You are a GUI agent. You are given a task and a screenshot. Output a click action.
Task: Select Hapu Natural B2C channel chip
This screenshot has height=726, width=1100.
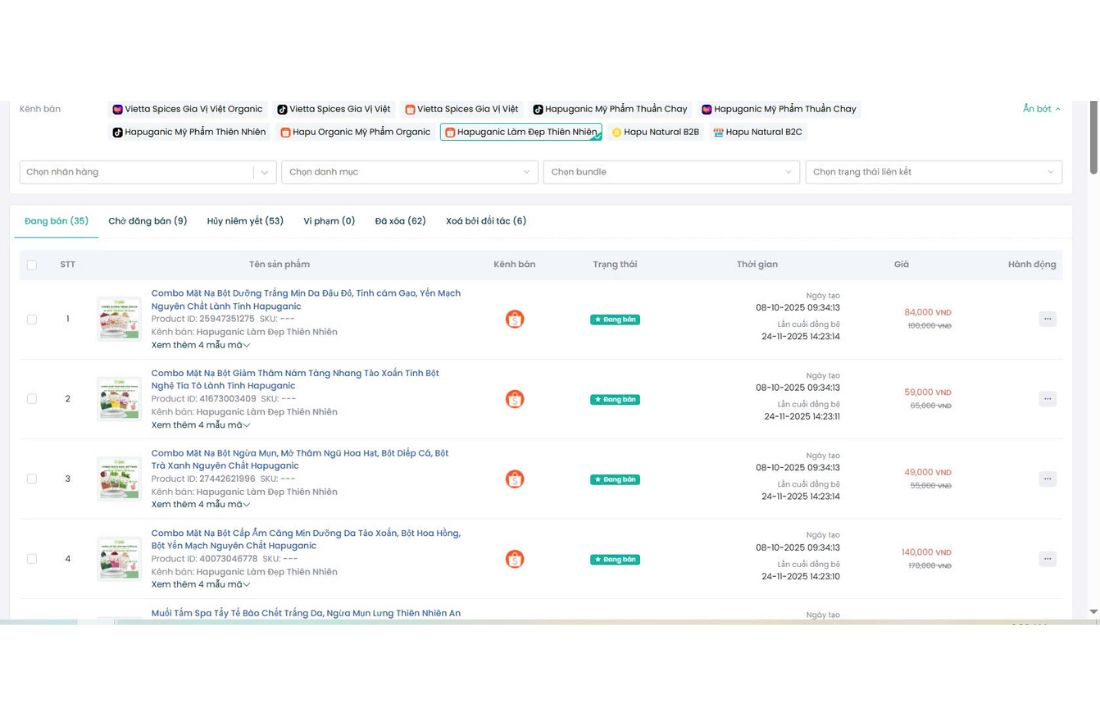point(758,132)
